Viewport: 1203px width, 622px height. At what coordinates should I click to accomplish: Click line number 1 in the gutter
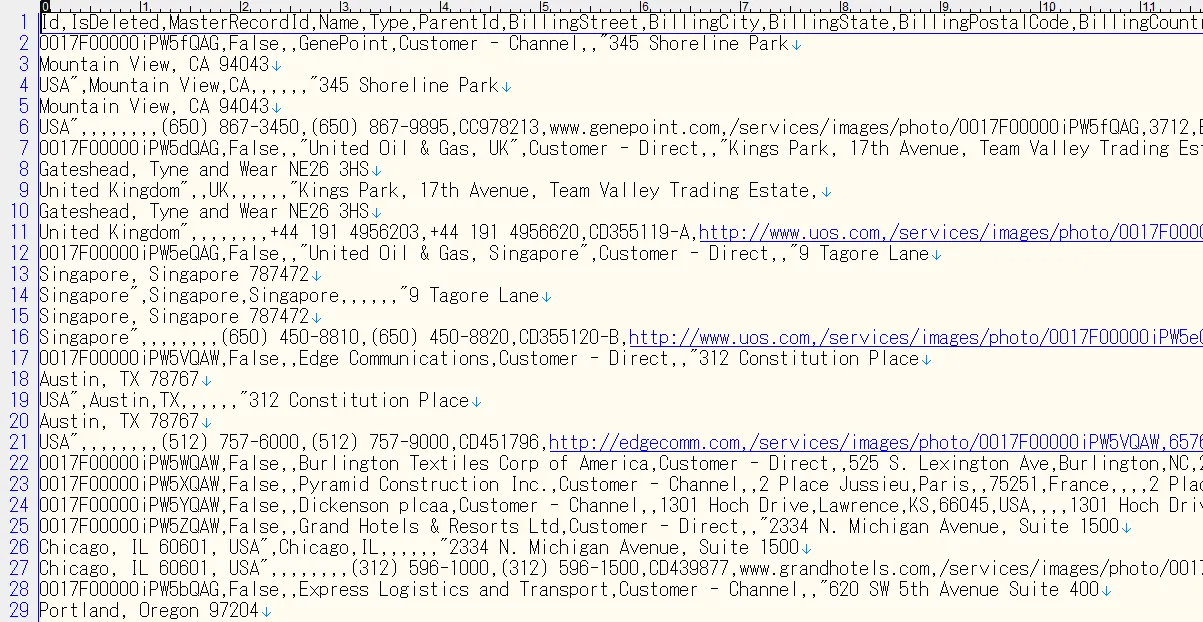(24, 22)
